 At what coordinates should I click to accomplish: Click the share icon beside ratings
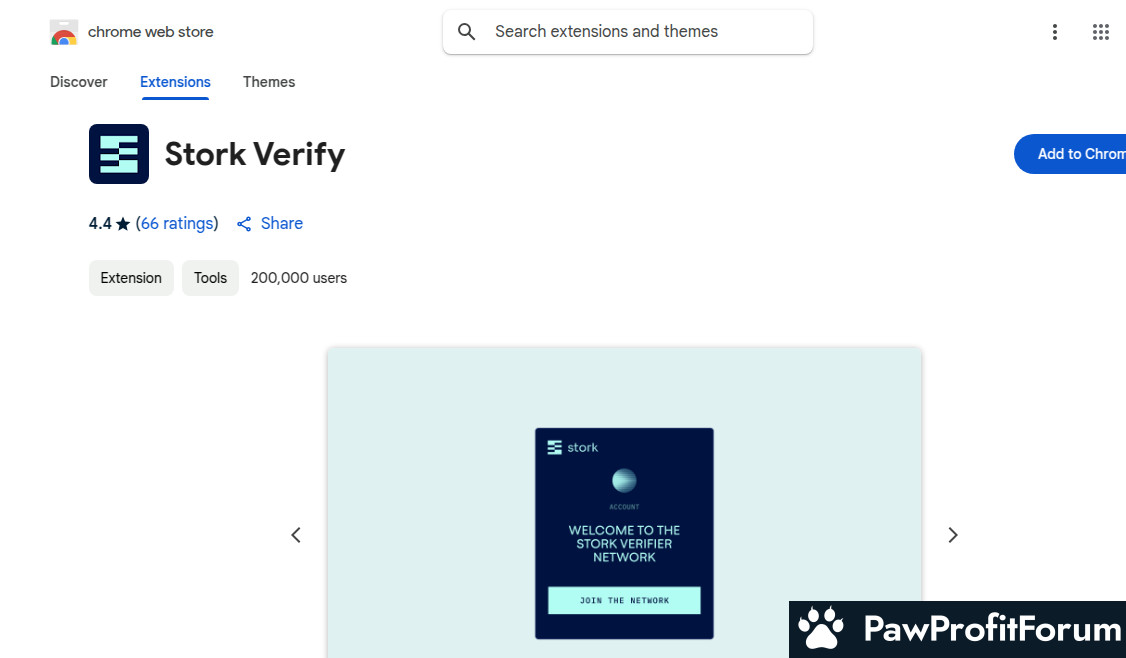pyautogui.click(x=244, y=224)
